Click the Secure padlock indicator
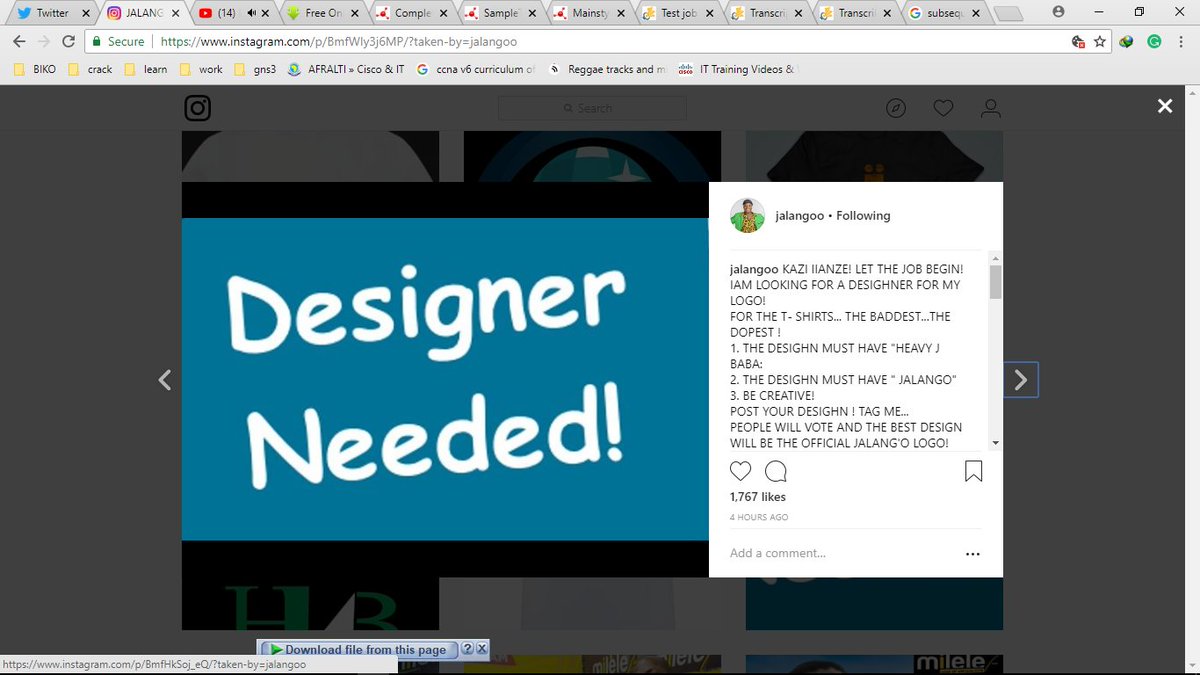1200x675 pixels. 118,42
